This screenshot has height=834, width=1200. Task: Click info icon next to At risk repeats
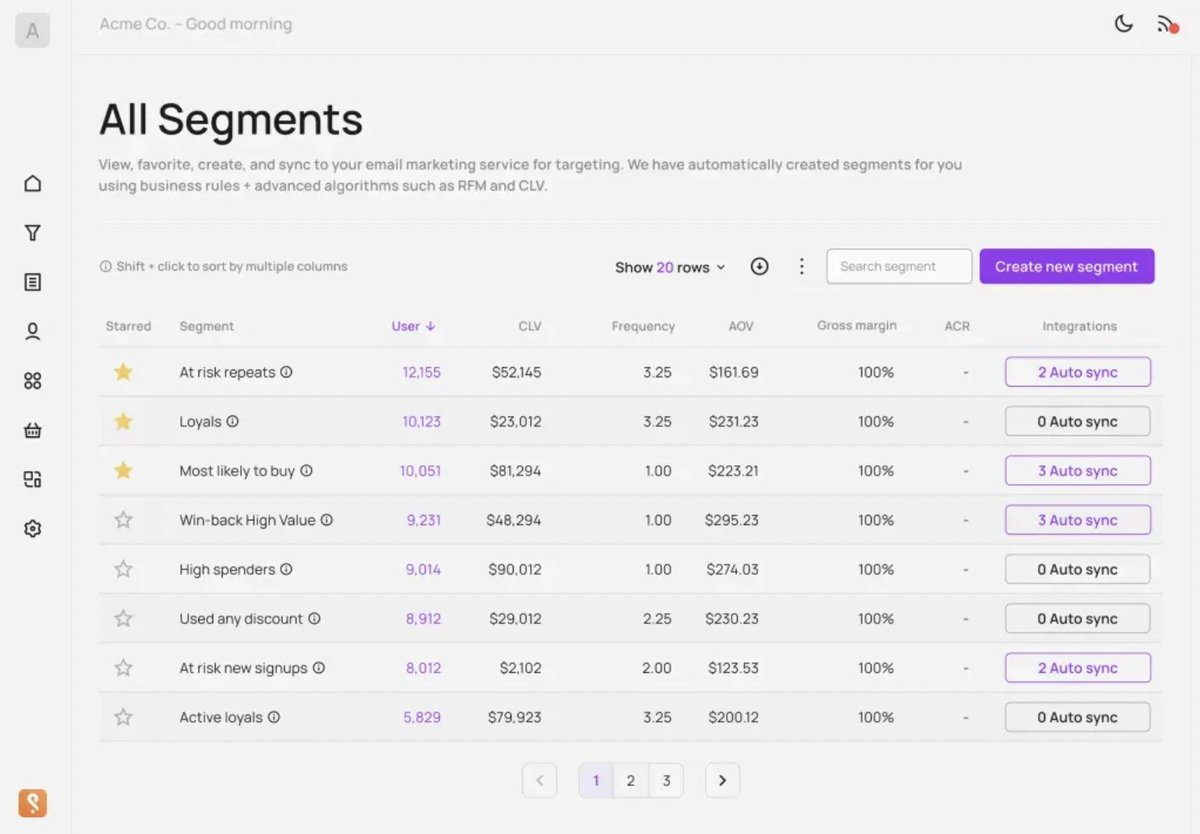[286, 372]
